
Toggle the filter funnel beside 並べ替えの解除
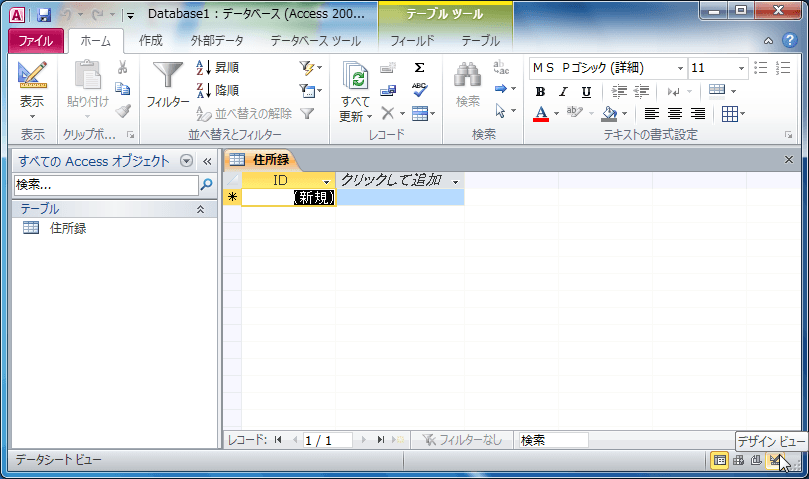307,113
